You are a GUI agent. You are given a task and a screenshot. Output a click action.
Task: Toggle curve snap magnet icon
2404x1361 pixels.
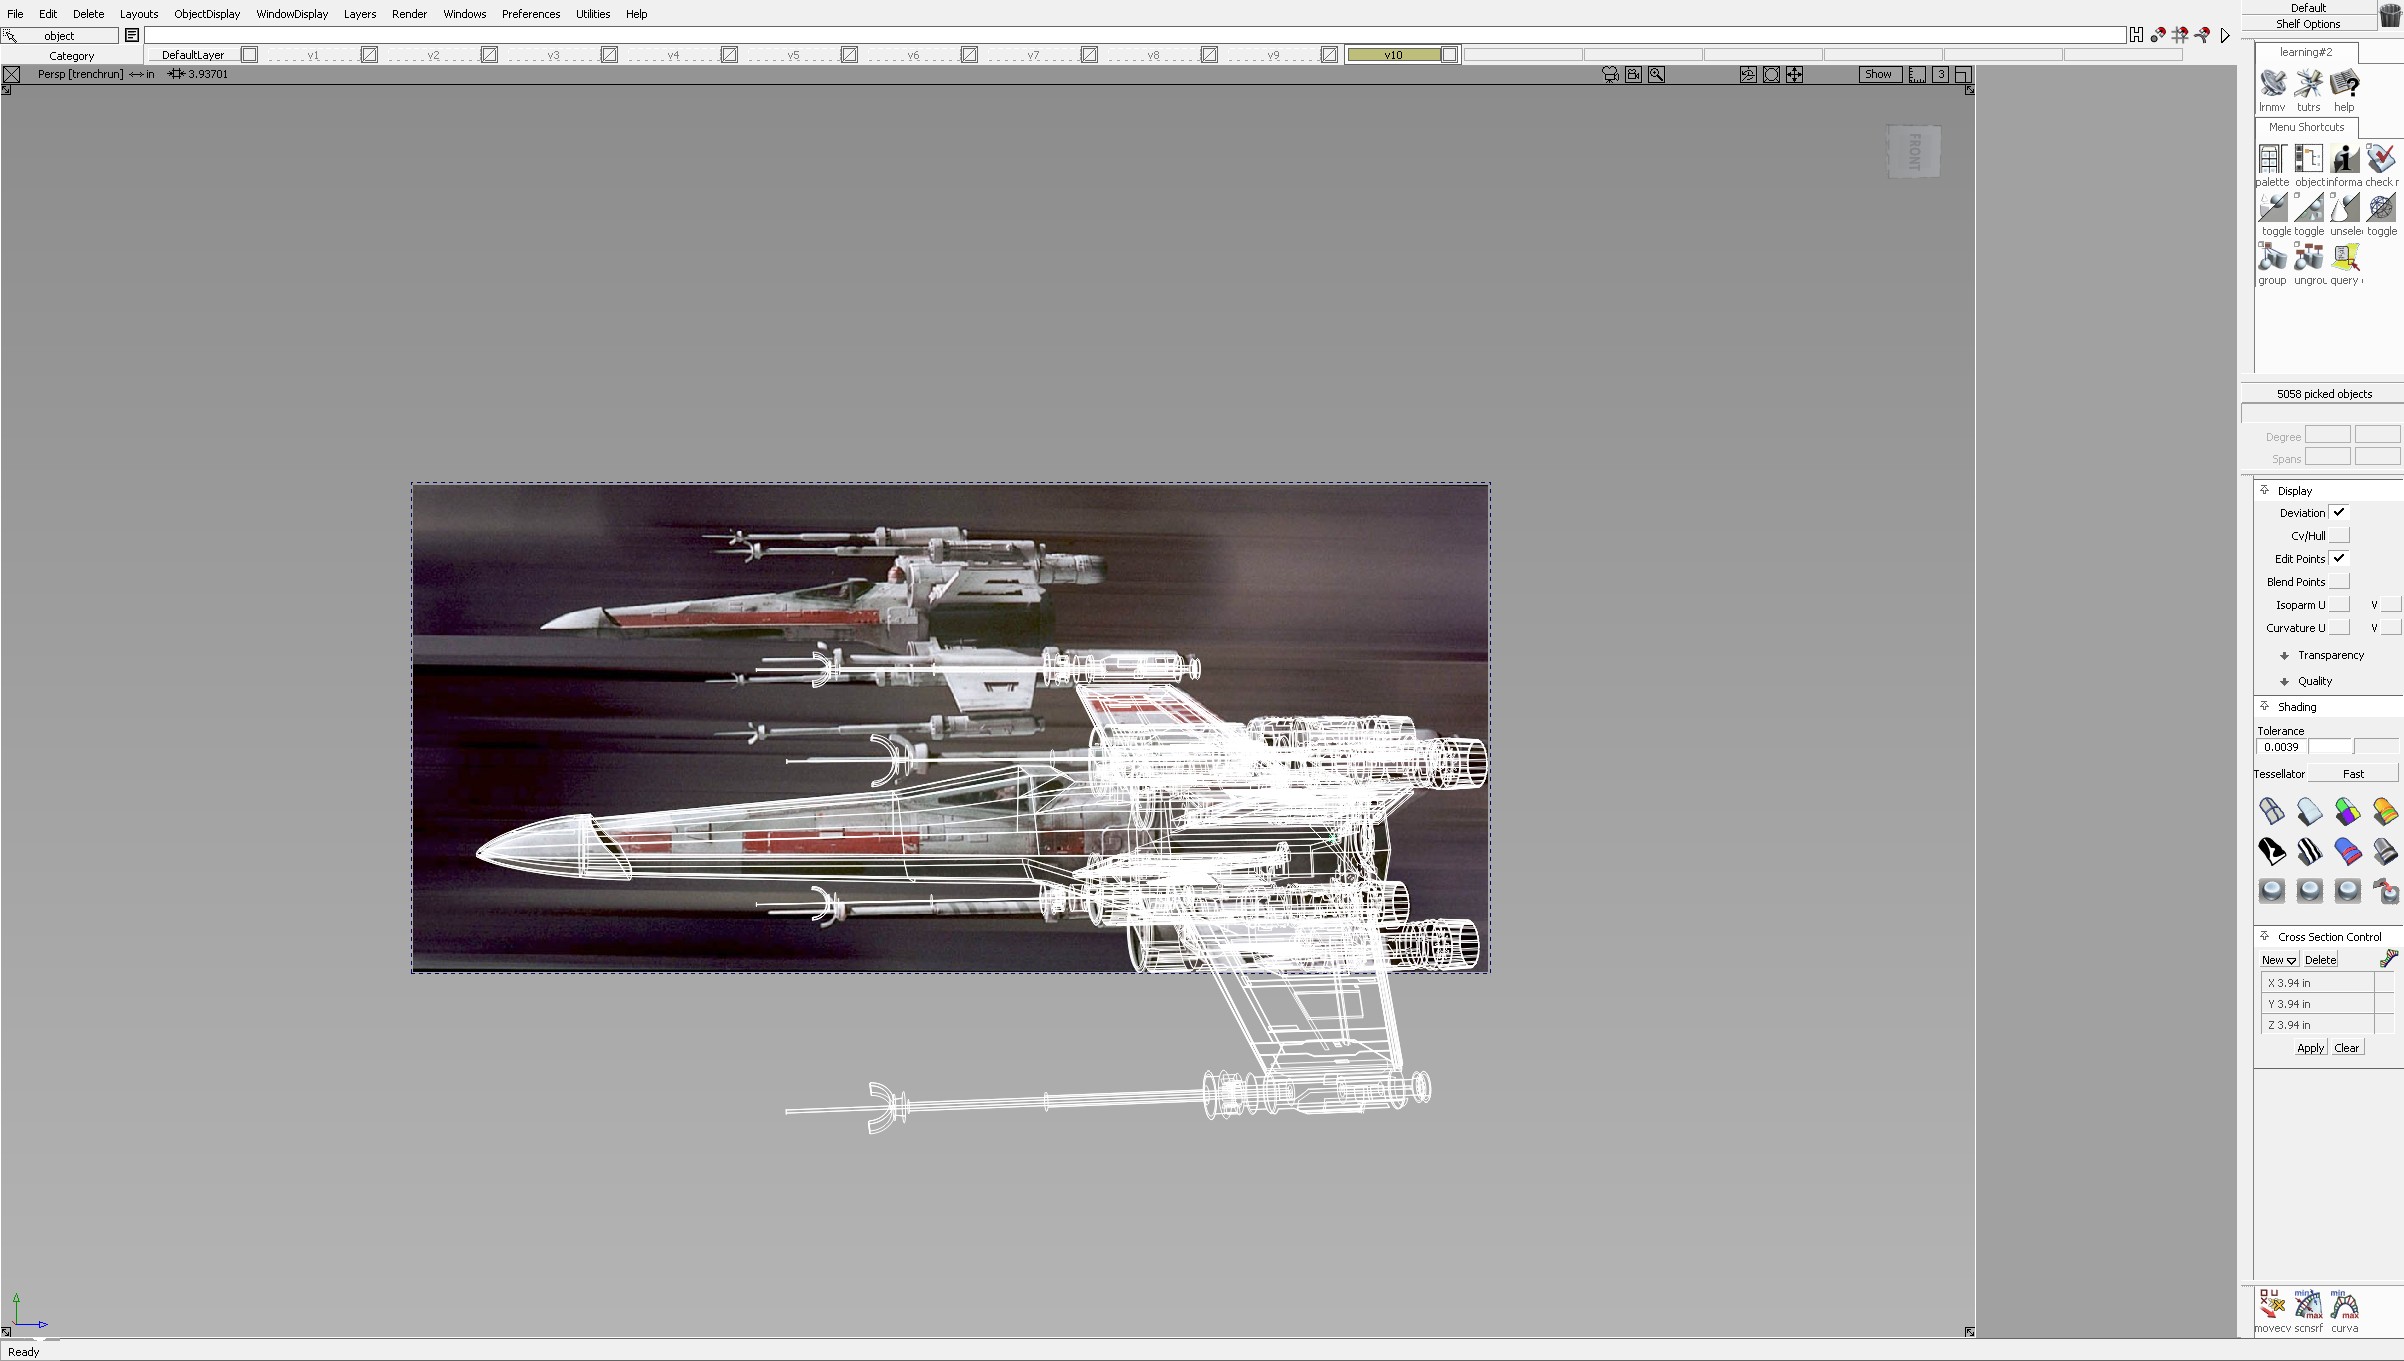[2202, 35]
